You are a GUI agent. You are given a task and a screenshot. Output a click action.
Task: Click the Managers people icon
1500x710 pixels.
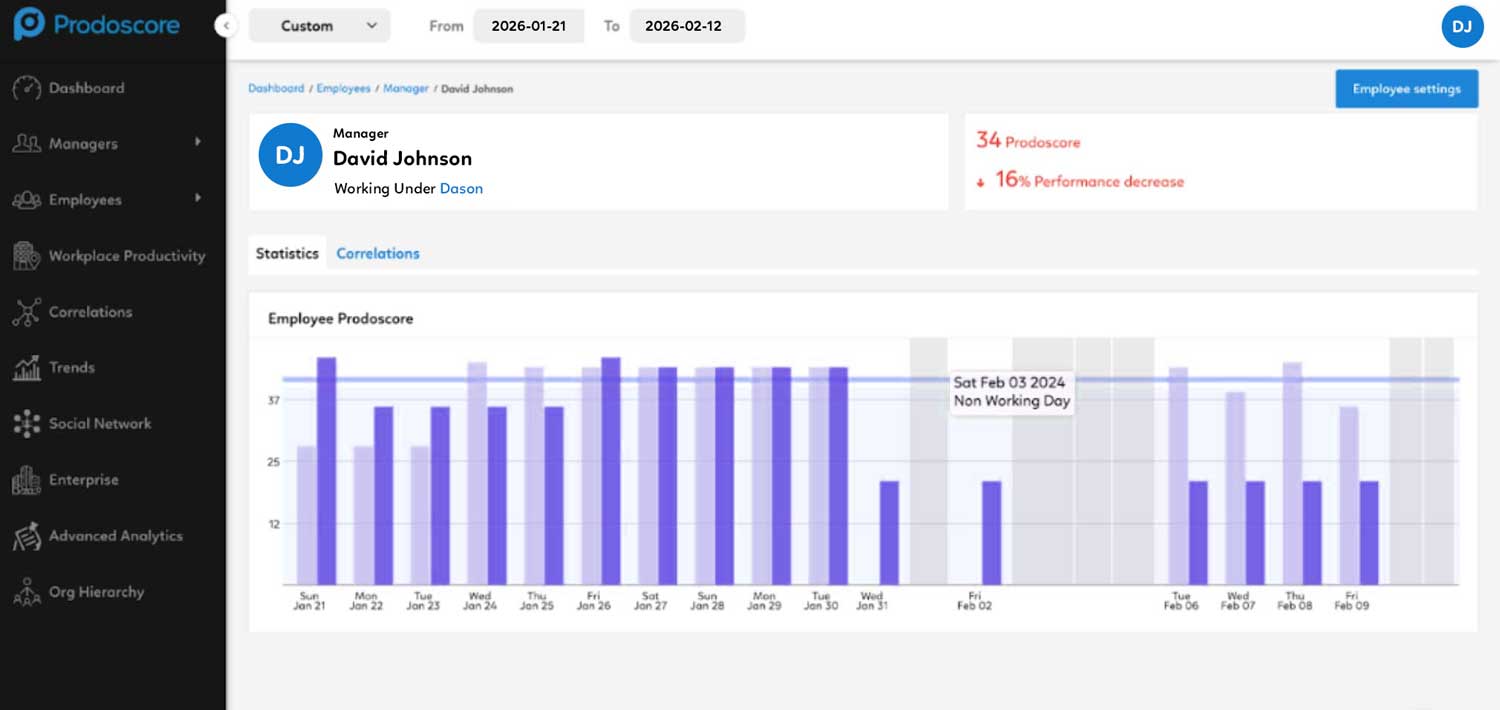pyautogui.click(x=27, y=144)
